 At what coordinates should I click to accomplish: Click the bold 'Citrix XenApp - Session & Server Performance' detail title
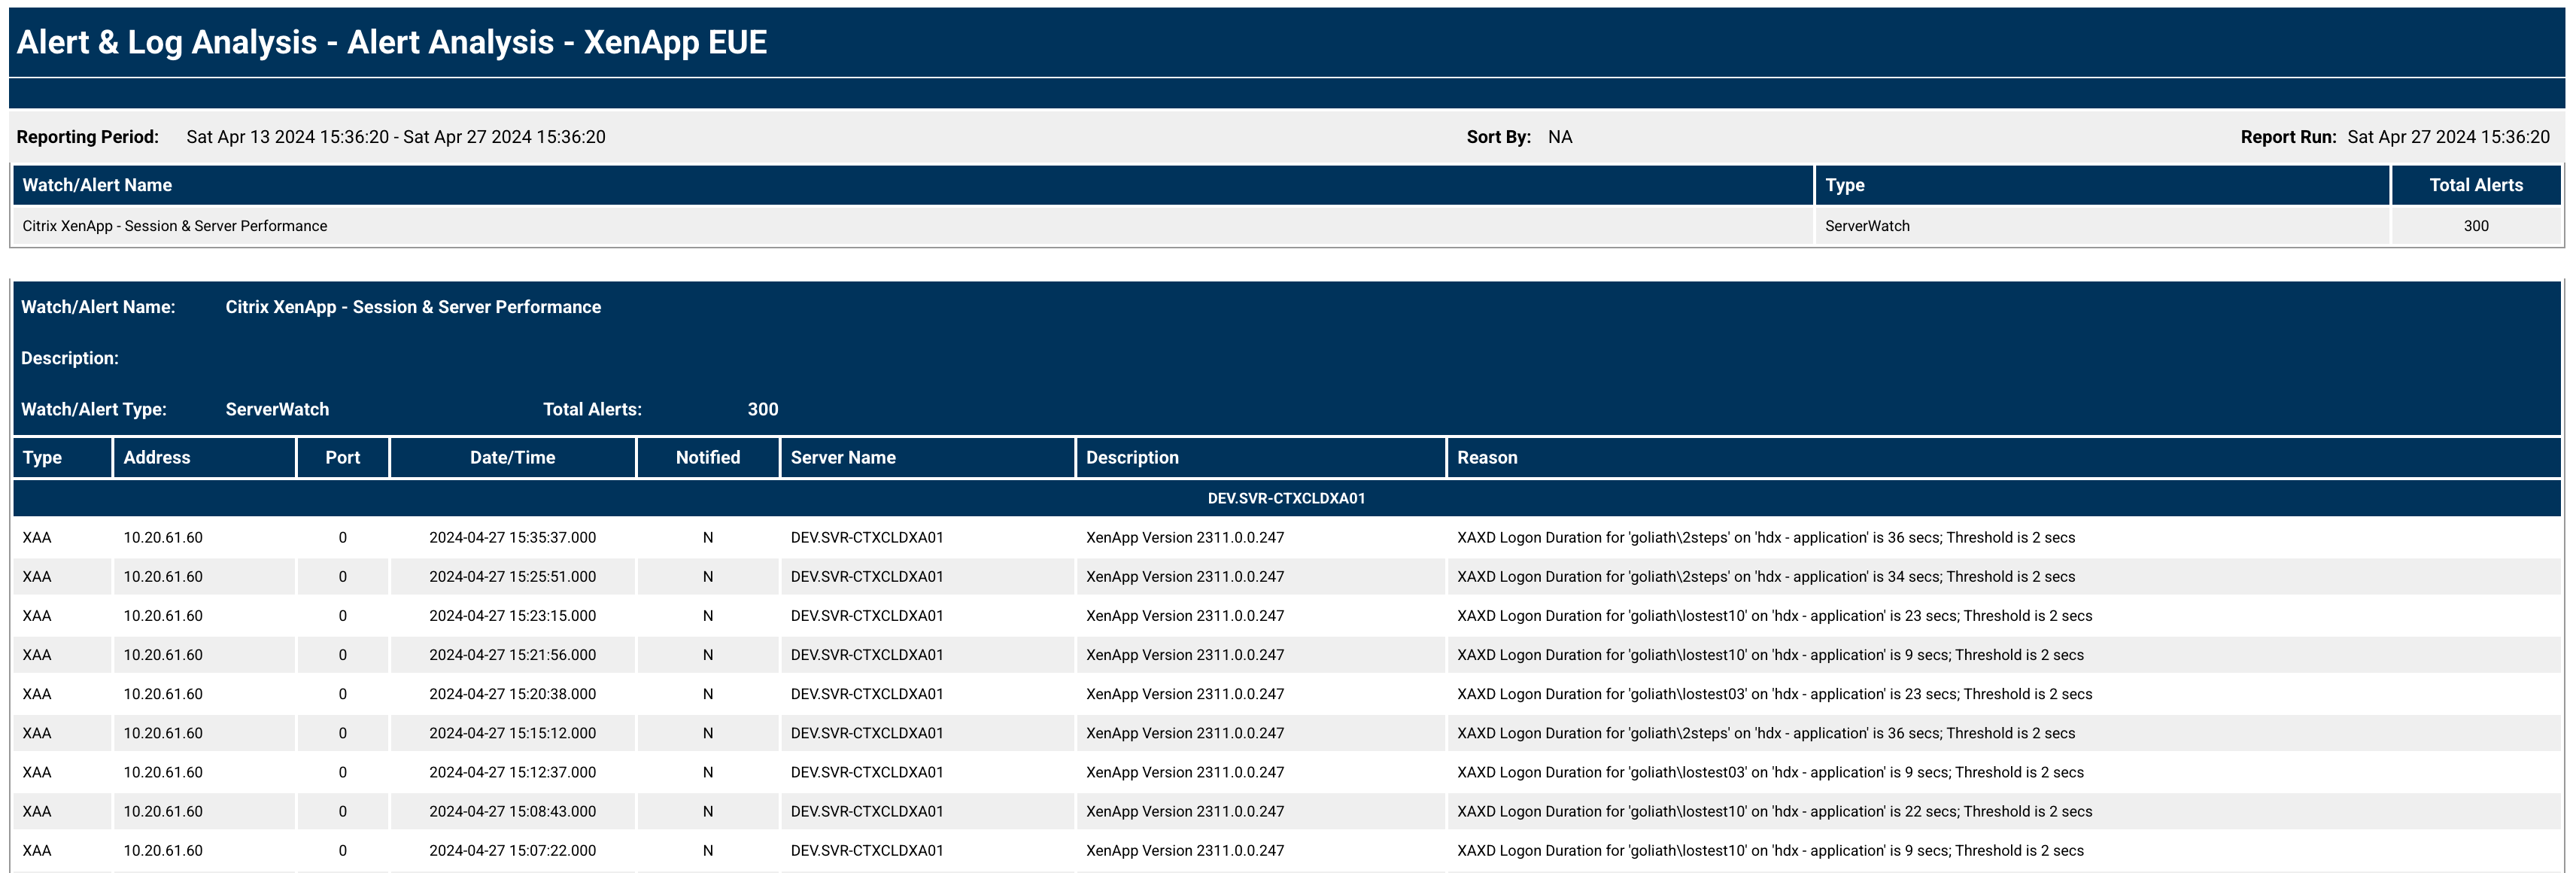pos(413,307)
